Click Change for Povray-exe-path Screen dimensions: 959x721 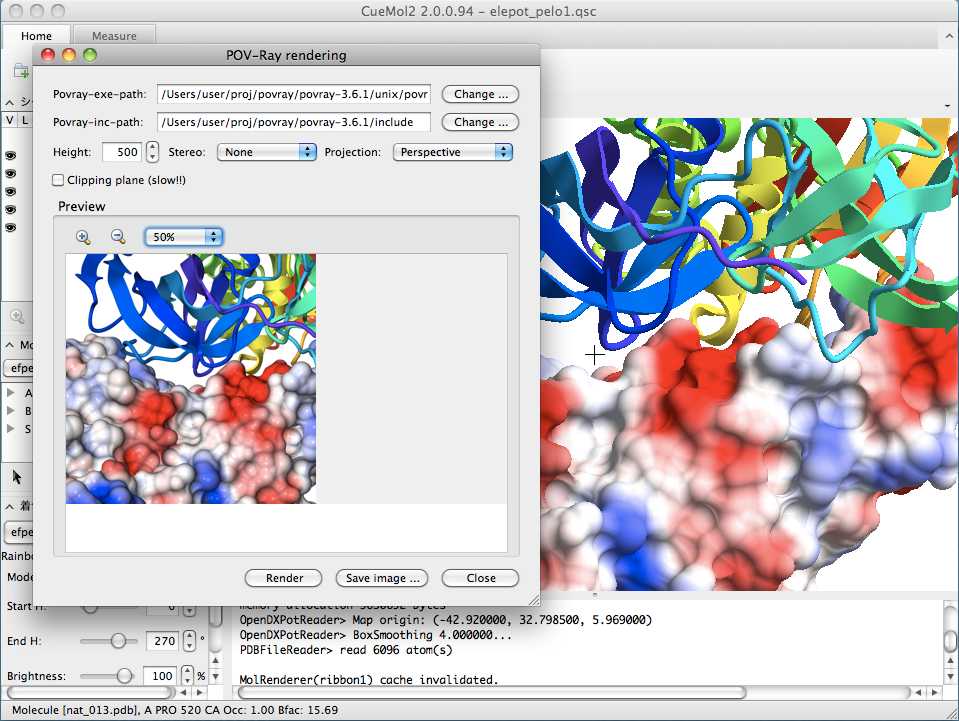point(480,94)
